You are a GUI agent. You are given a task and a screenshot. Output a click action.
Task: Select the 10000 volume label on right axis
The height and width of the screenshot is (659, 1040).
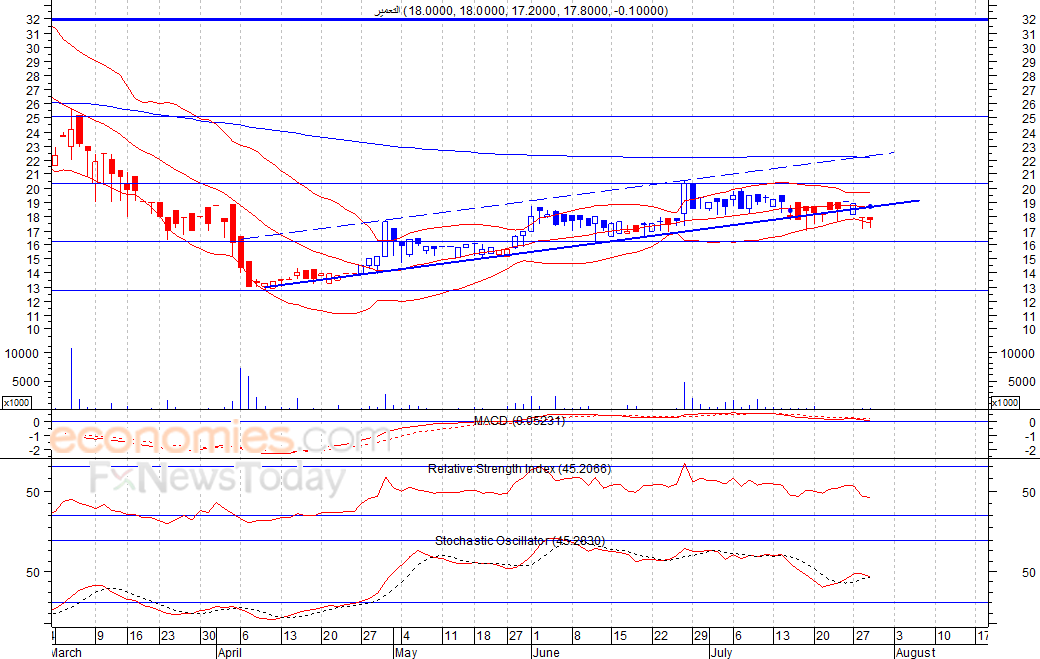click(1014, 354)
